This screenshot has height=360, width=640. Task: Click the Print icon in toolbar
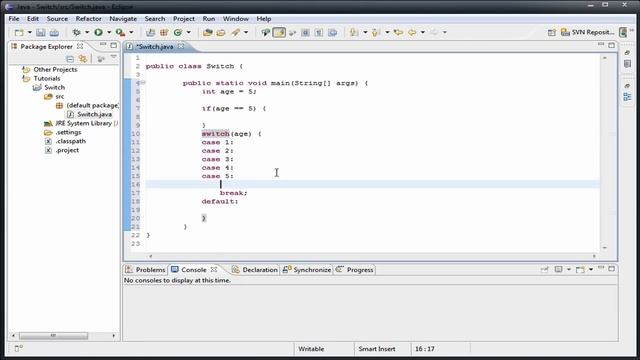[x=54, y=32]
